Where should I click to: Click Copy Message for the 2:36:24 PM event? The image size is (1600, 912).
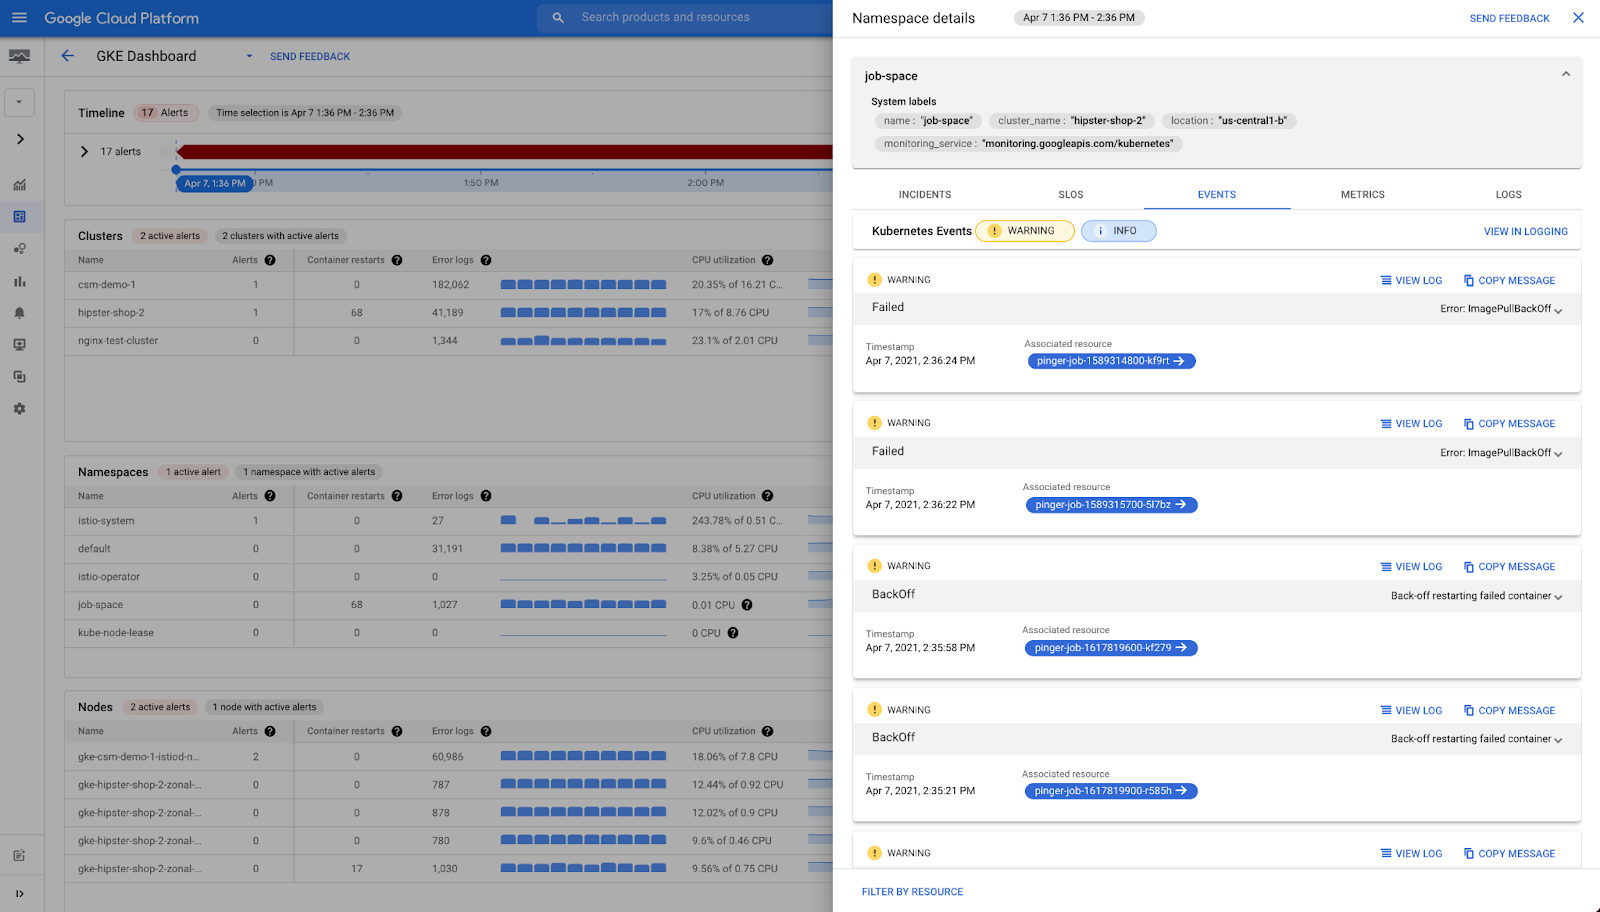click(1509, 281)
